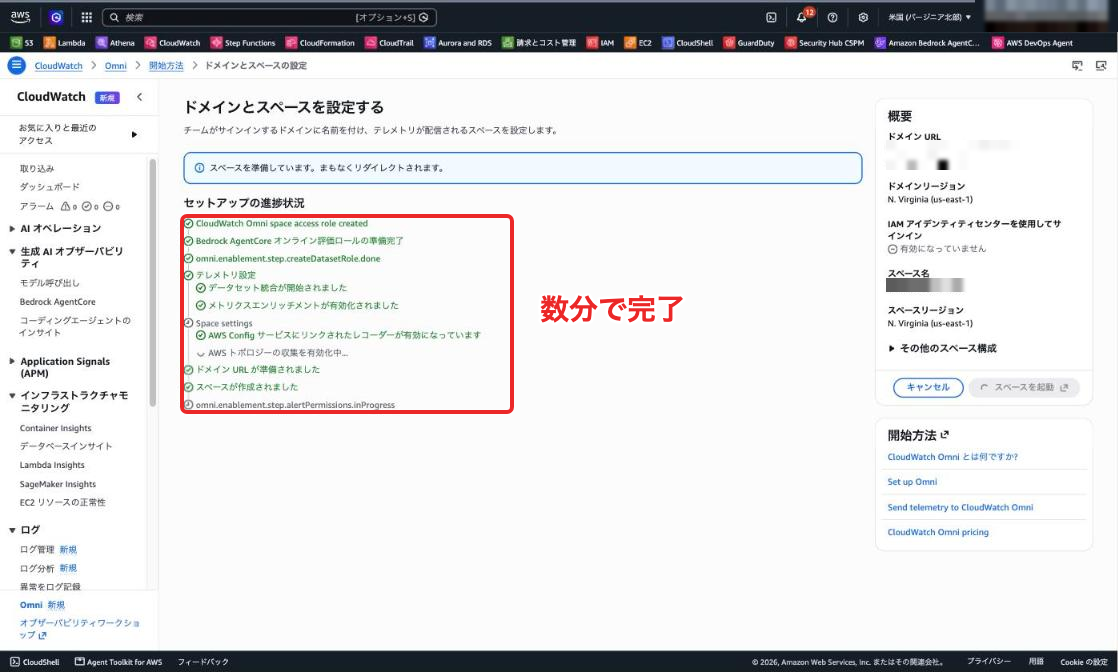
Task: Select アラーム in the sidebar
Action: 36,206
